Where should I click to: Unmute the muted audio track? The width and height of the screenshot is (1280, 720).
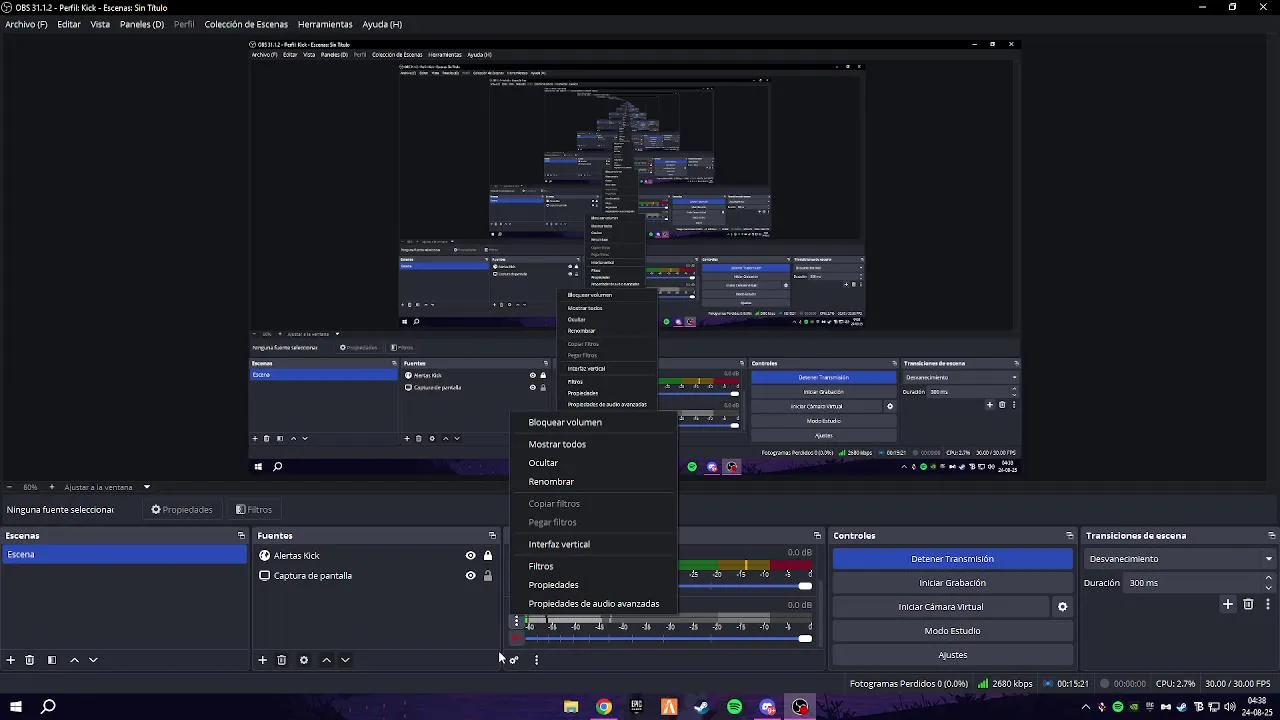[x=517, y=638]
